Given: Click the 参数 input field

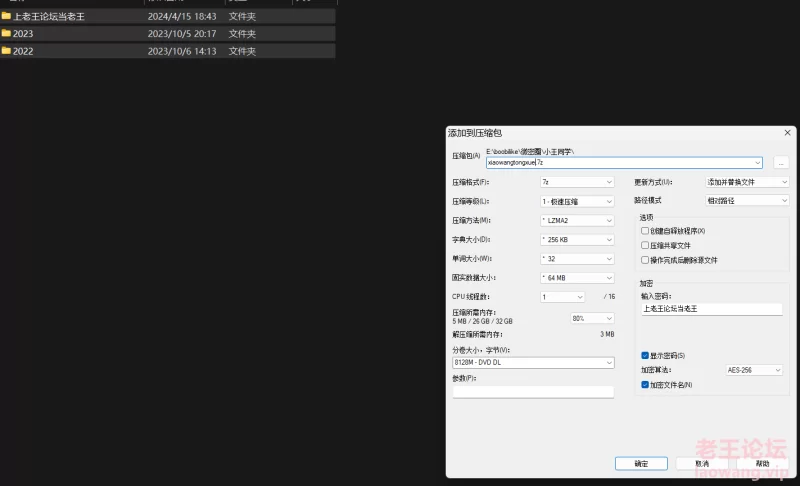Looking at the screenshot, I should (533, 392).
